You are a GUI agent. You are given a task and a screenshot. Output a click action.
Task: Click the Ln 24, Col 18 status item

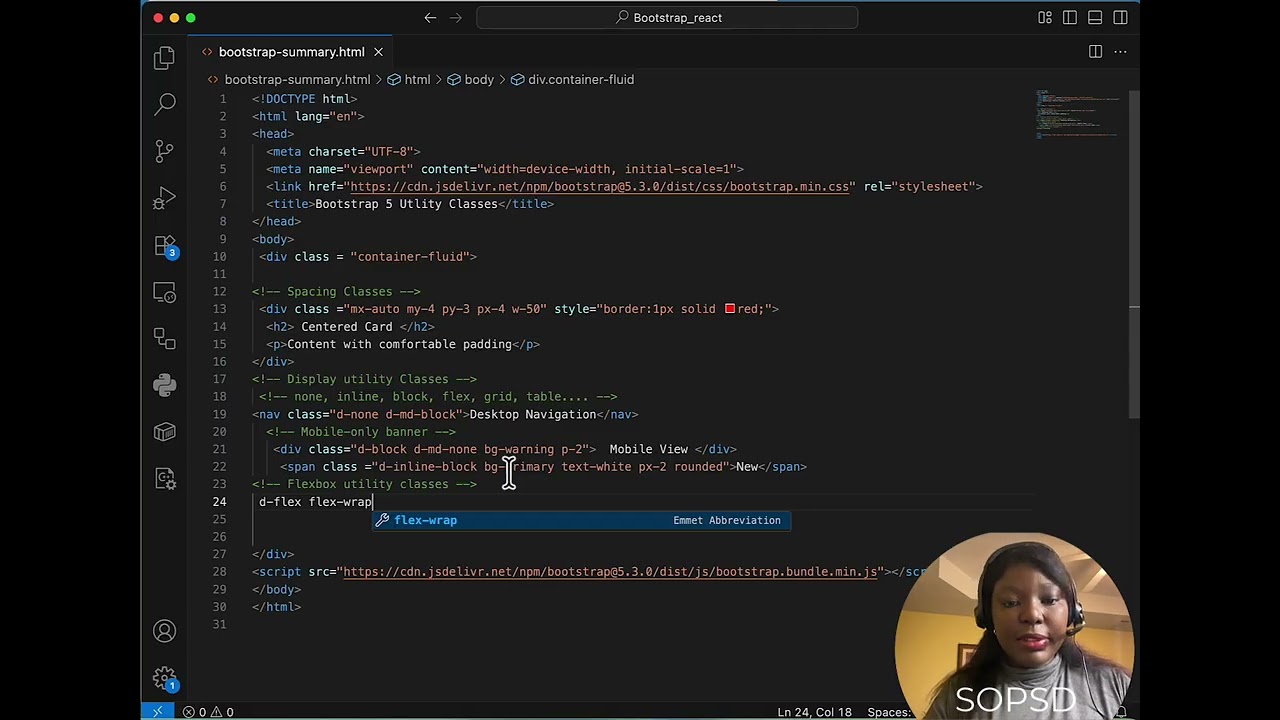(x=815, y=712)
